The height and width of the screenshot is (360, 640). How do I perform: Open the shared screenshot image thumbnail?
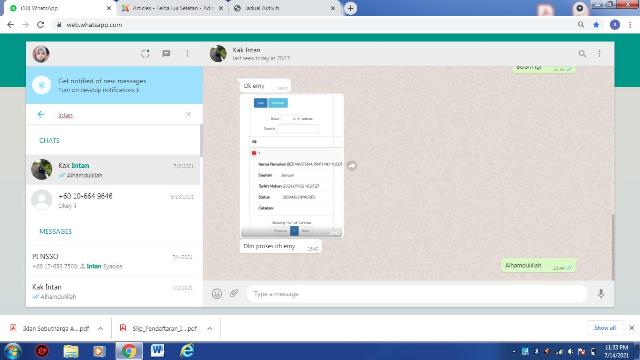click(x=292, y=165)
